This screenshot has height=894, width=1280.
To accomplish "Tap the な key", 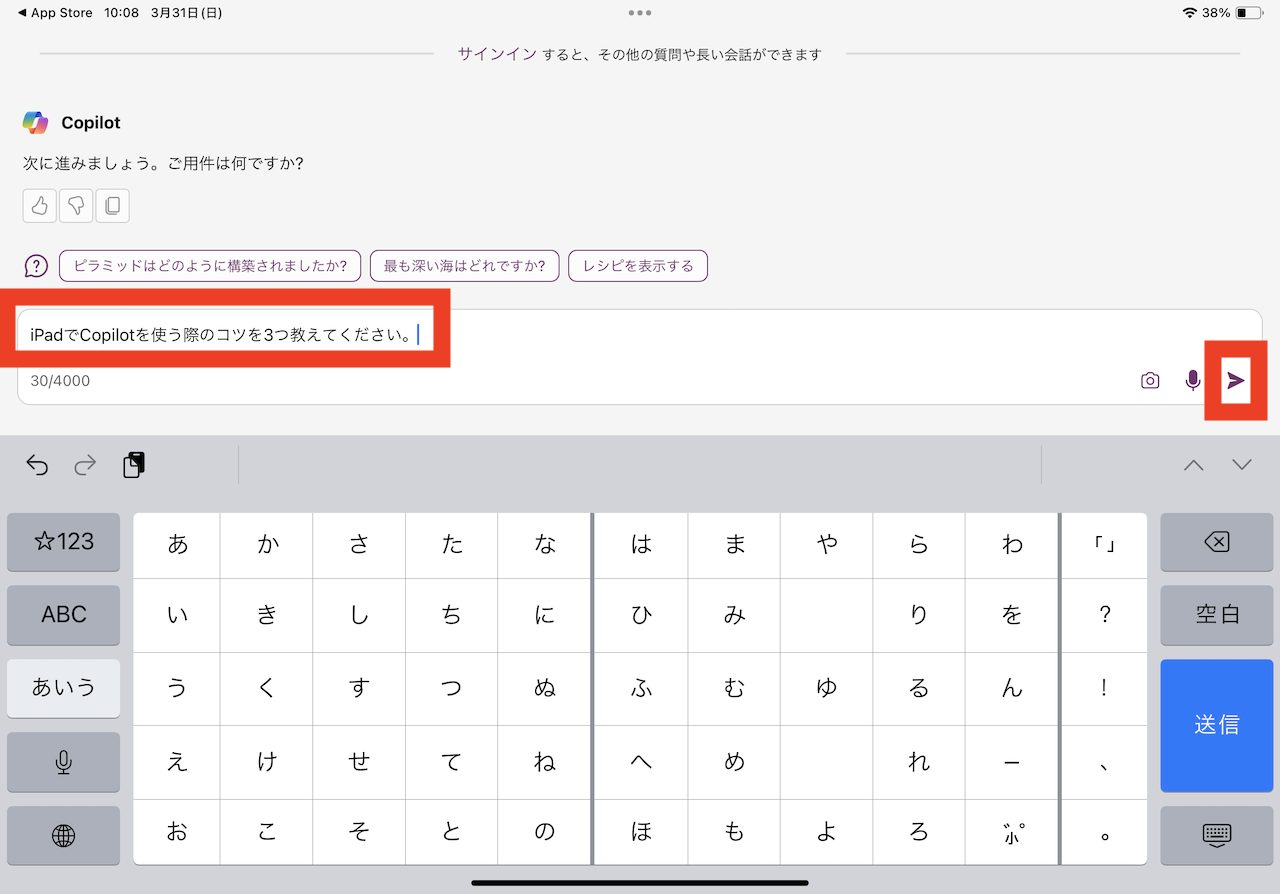I will tap(545, 545).
